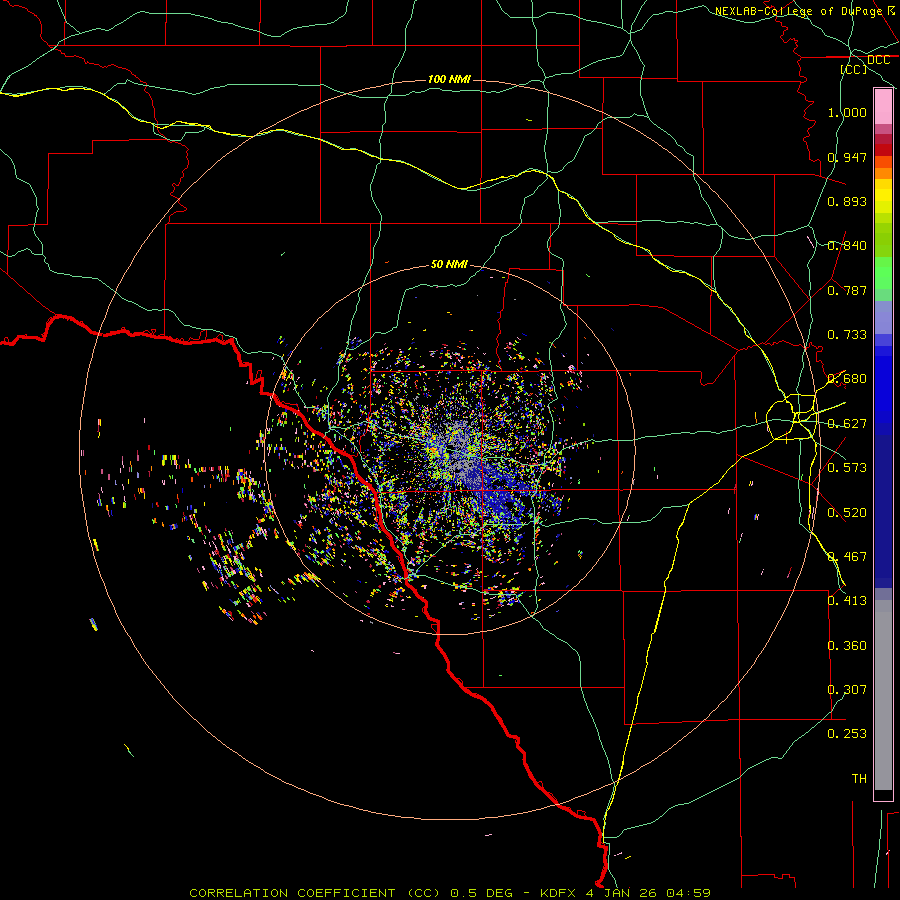Screen dimensions: 900x900
Task: Select the 0.840 legend value
Action: click(847, 246)
